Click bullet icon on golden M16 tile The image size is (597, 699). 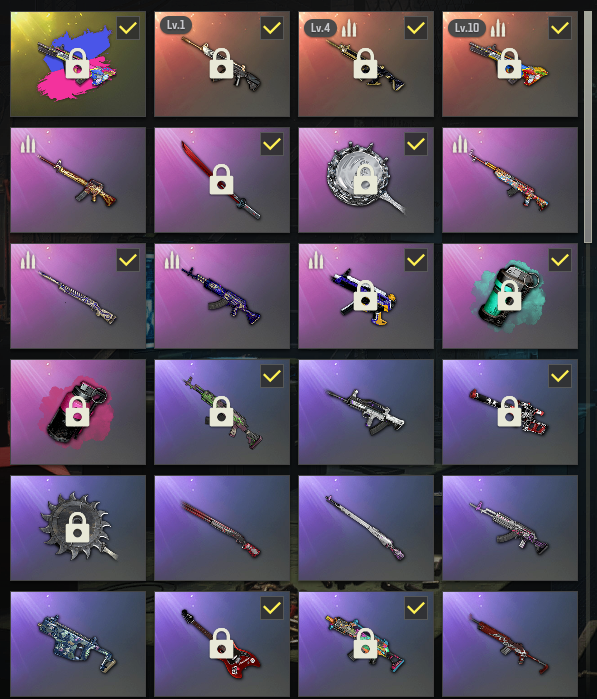(x=28, y=144)
